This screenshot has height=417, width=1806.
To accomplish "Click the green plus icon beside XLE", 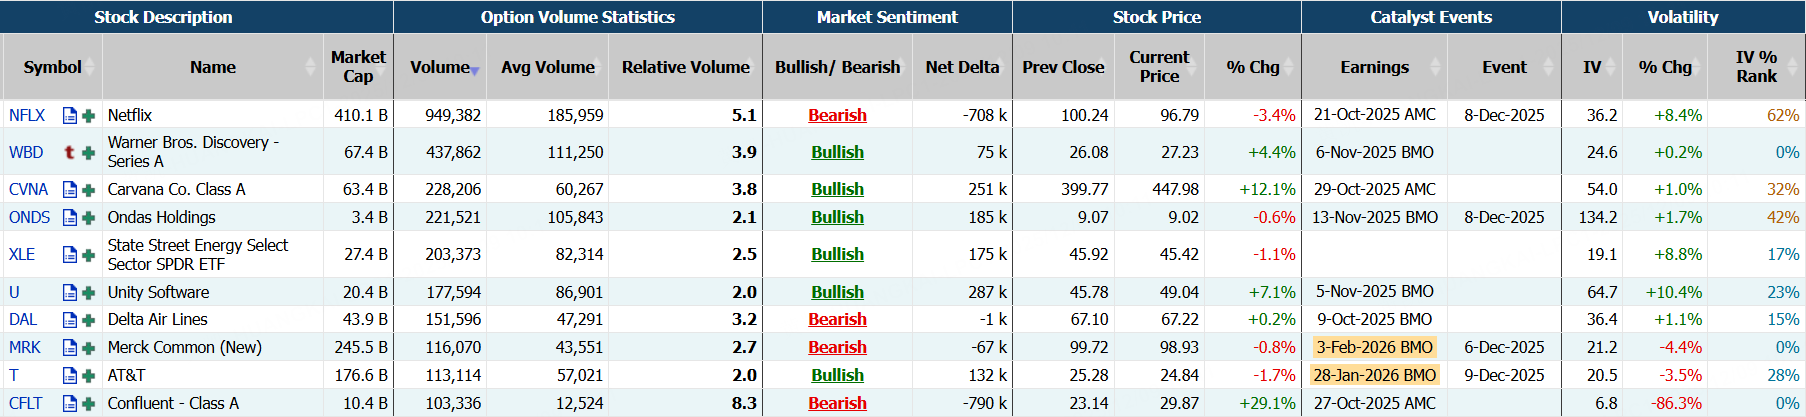I will point(88,255).
